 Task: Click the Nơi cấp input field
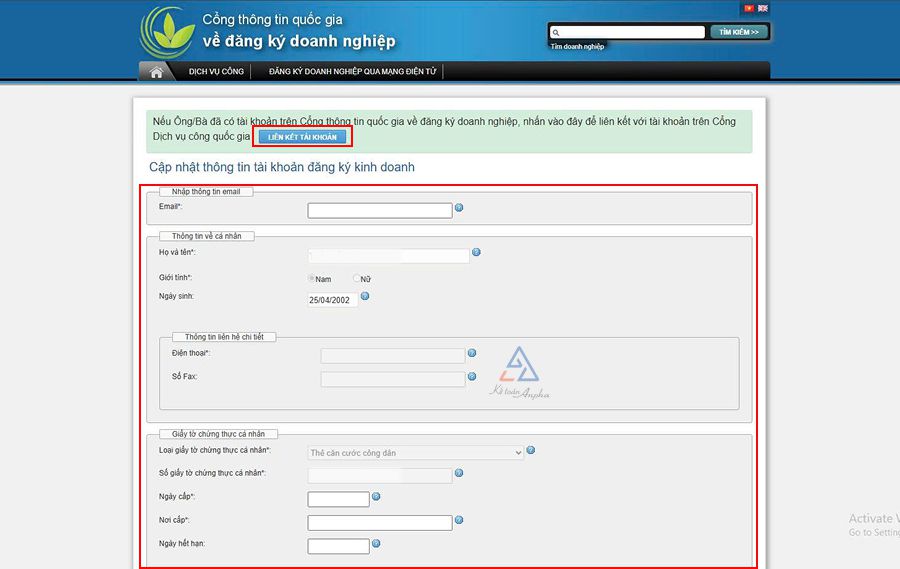coord(380,522)
